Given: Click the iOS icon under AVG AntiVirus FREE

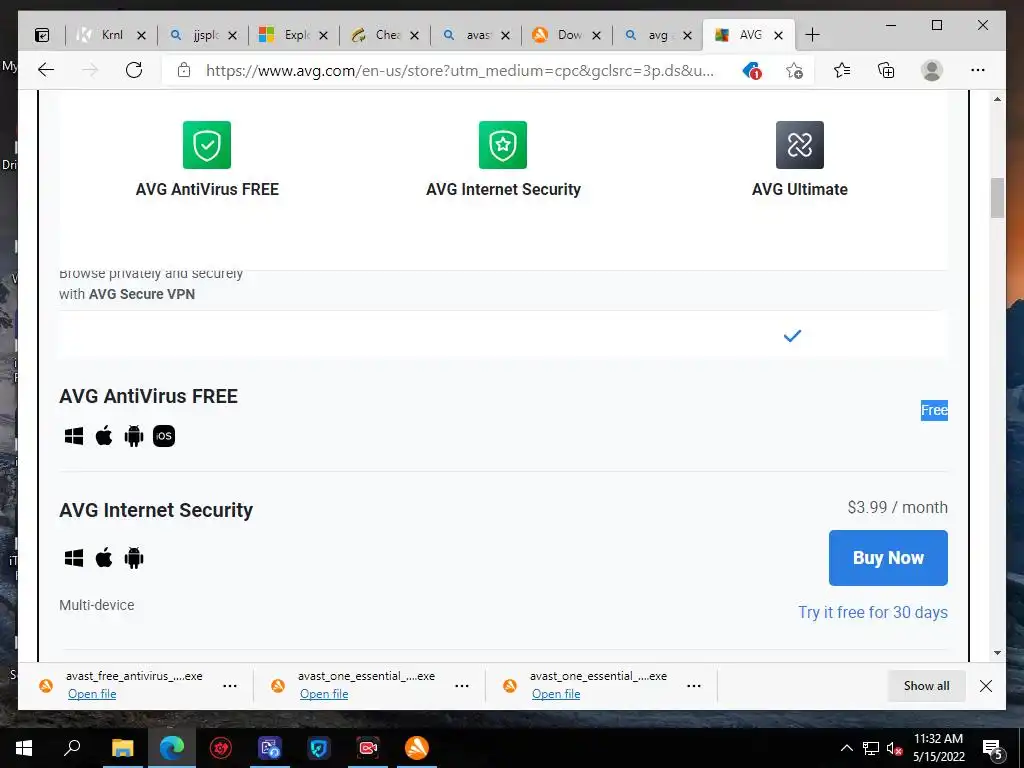Looking at the screenshot, I should [164, 436].
